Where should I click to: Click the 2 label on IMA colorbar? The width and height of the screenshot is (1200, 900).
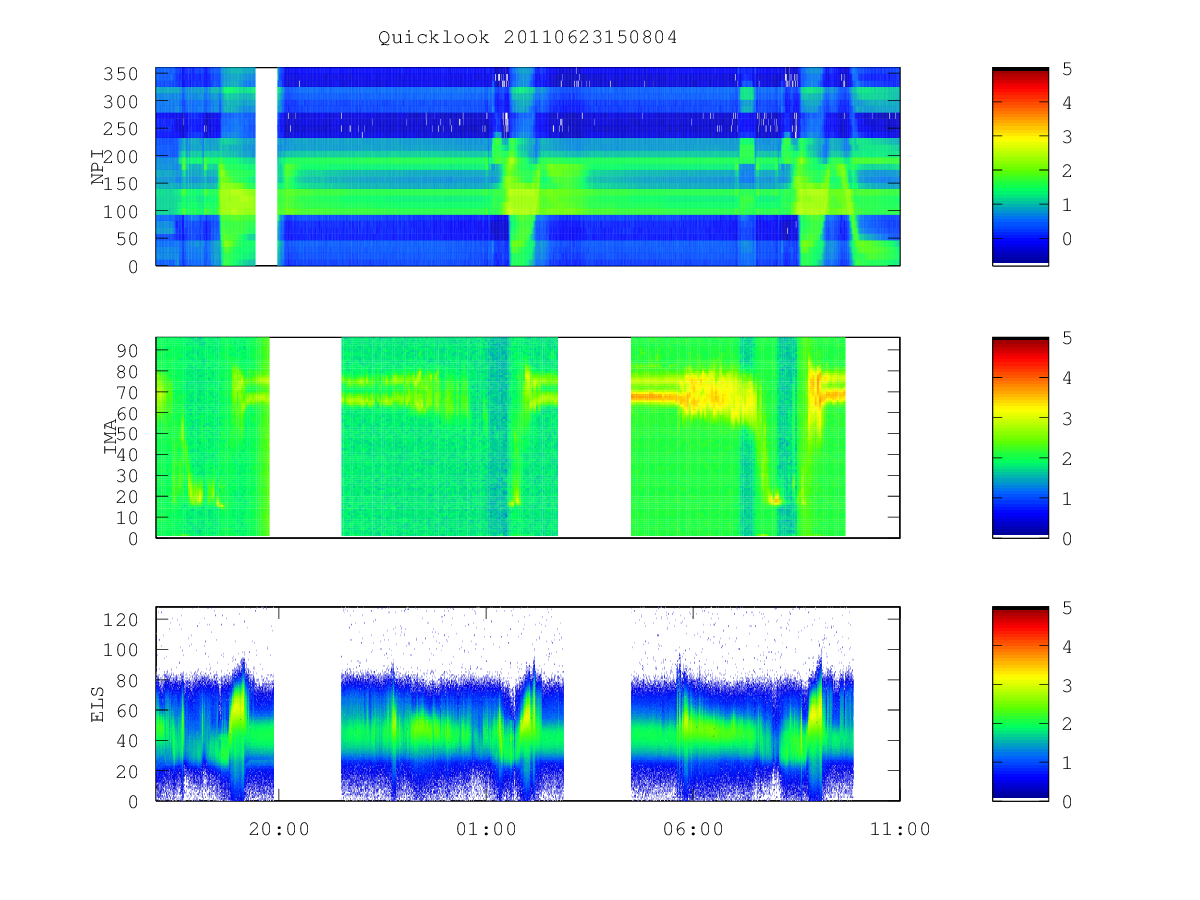pyautogui.click(x=1068, y=458)
